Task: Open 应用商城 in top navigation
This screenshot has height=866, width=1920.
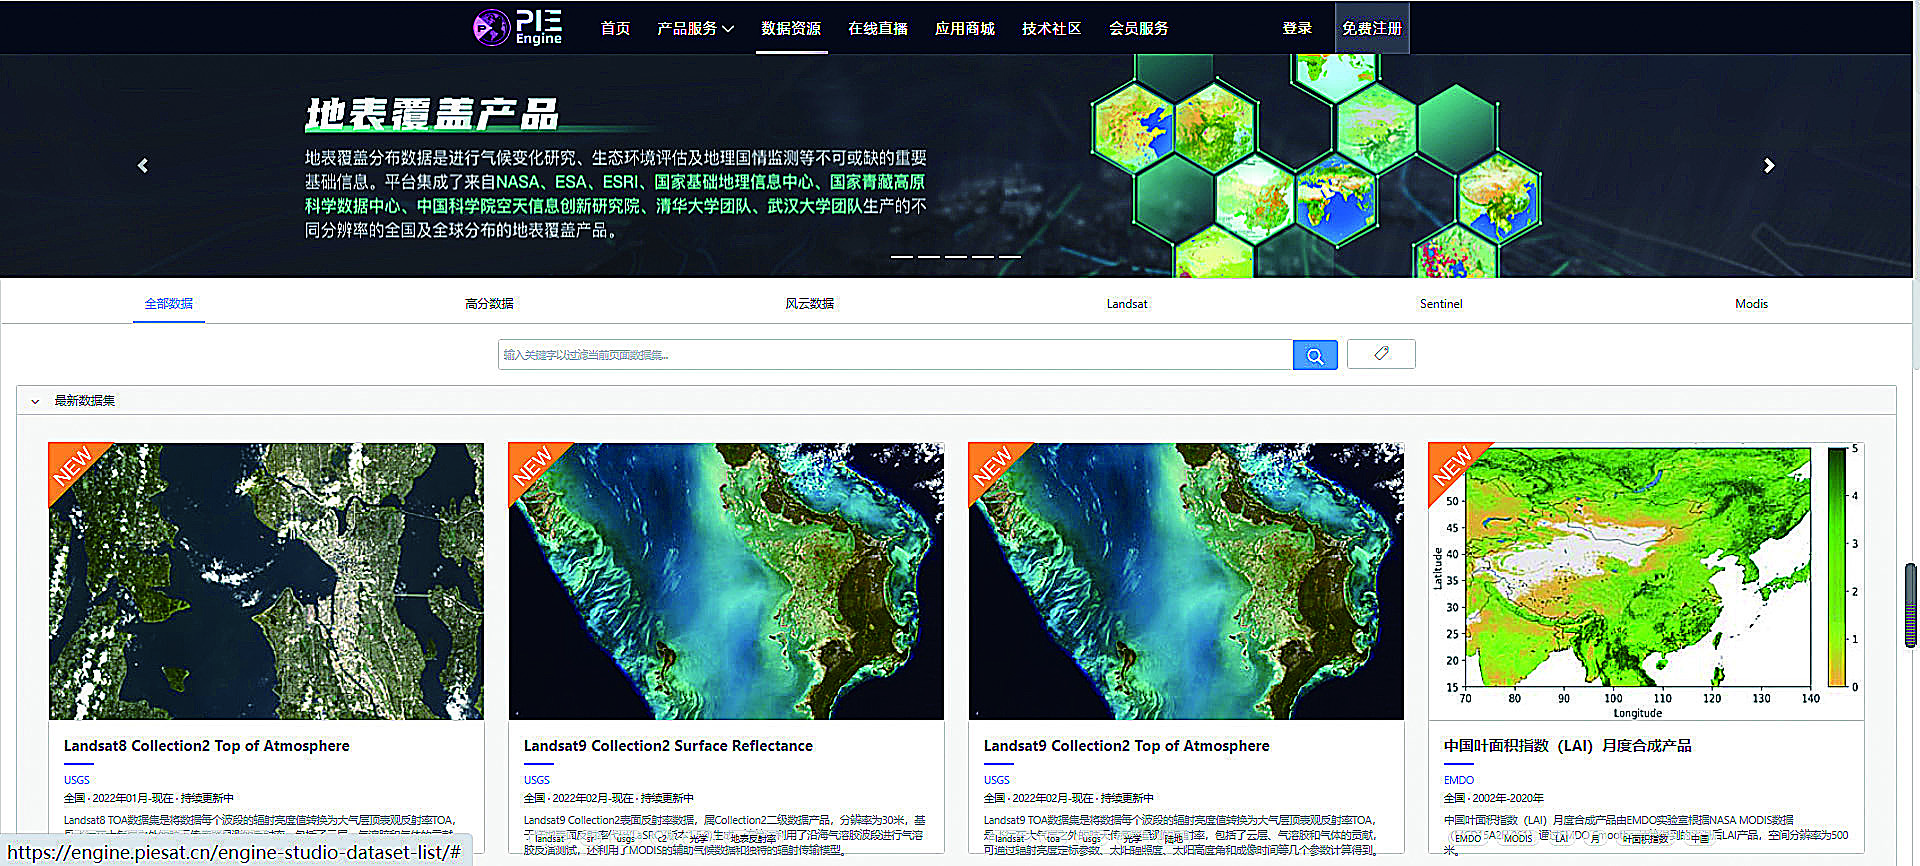Action: [965, 28]
